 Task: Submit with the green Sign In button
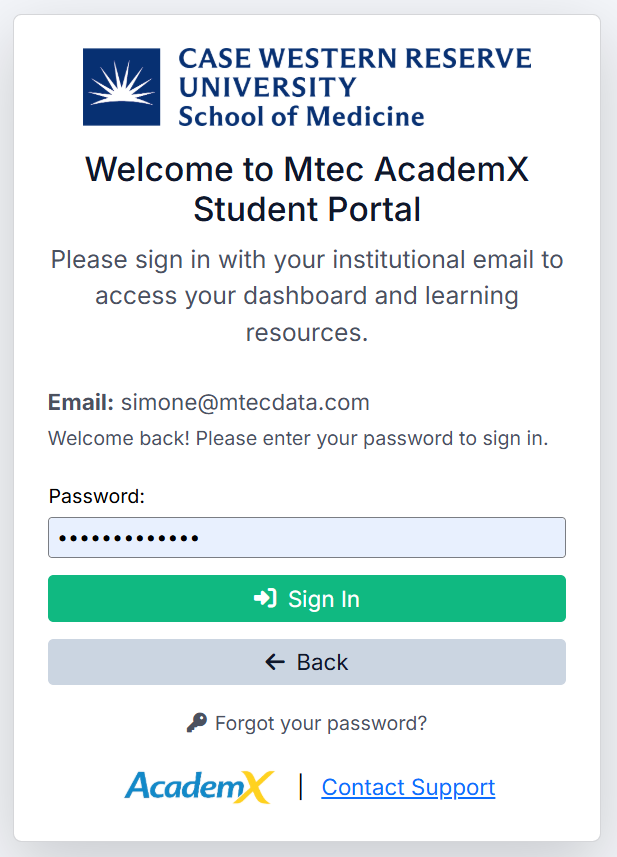coord(307,598)
